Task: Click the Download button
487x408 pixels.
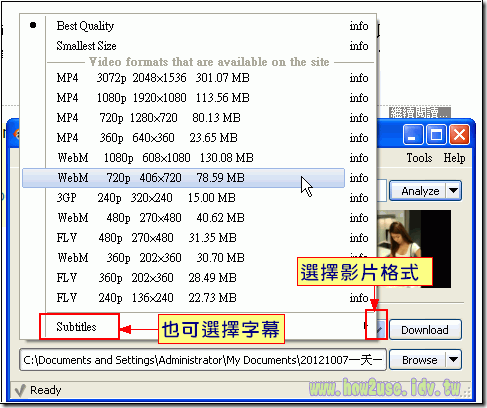Action: [x=425, y=330]
